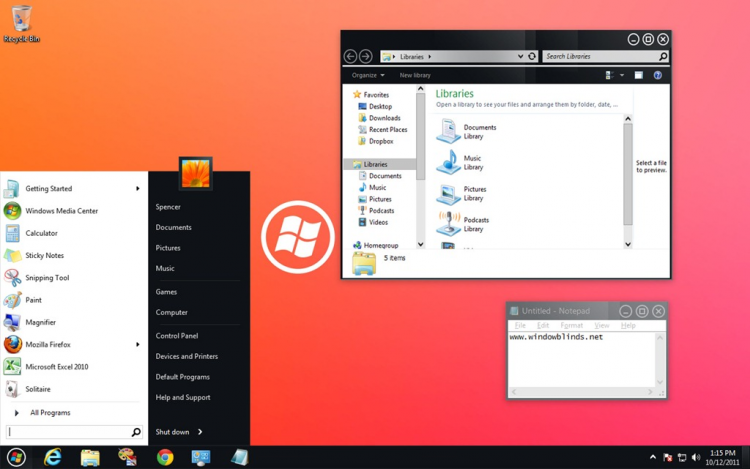
Task: Click the Start menu search input field
Action: pyautogui.click(x=68, y=432)
